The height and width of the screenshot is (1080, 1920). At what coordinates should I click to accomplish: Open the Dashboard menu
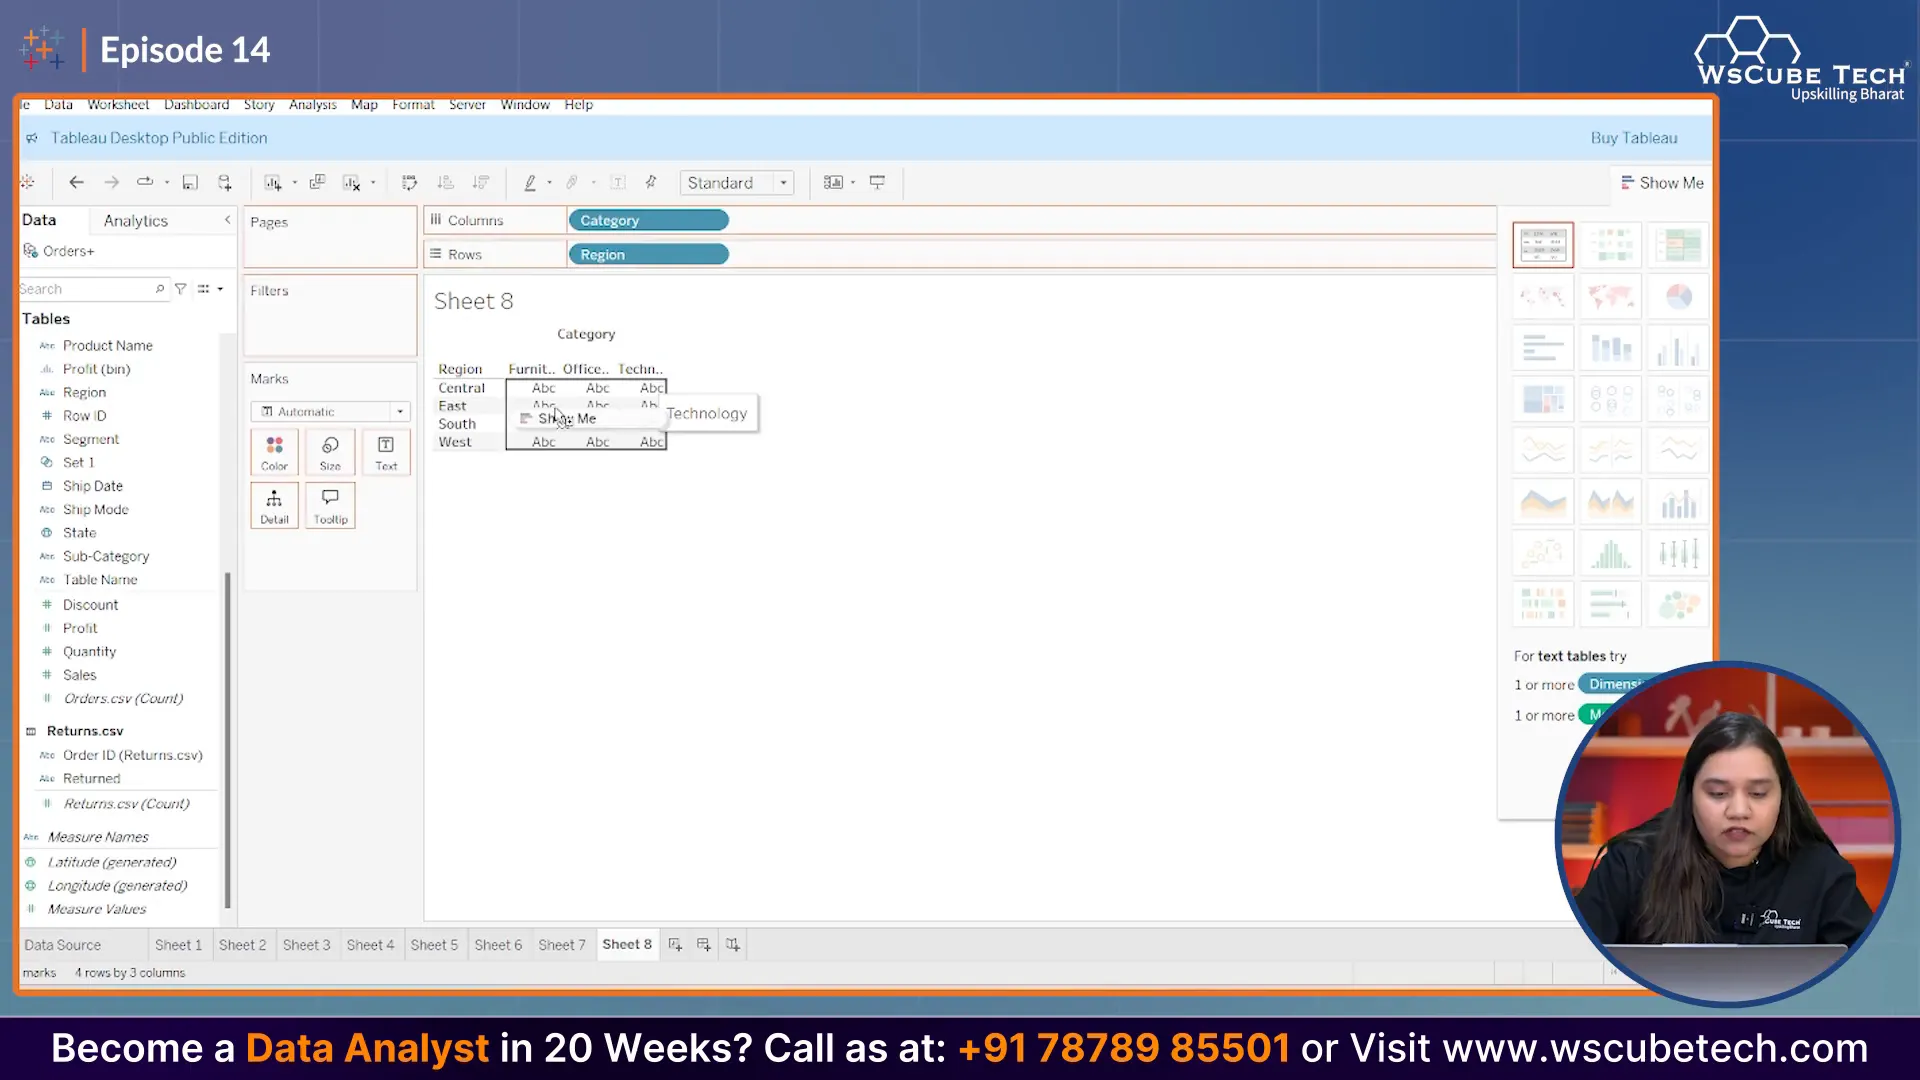[197, 105]
